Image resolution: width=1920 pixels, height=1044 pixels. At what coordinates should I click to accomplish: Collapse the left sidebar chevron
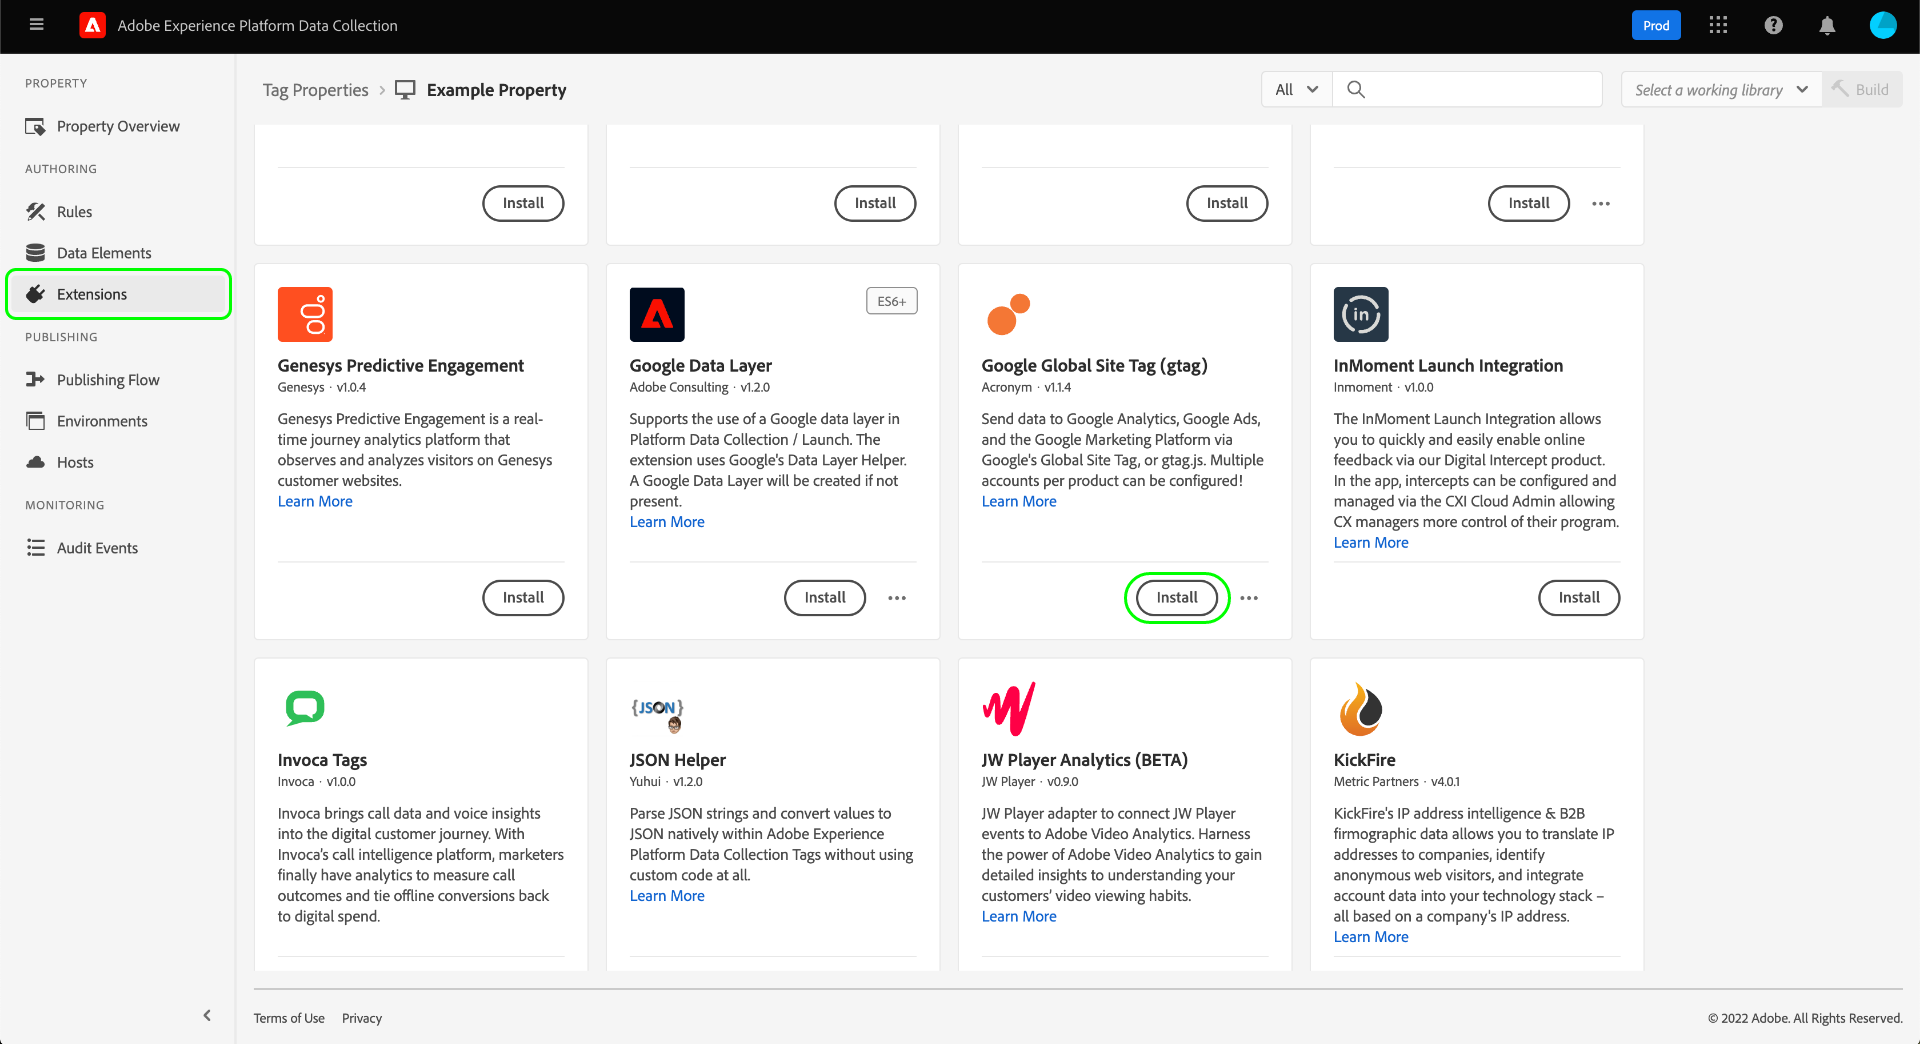tap(207, 1016)
